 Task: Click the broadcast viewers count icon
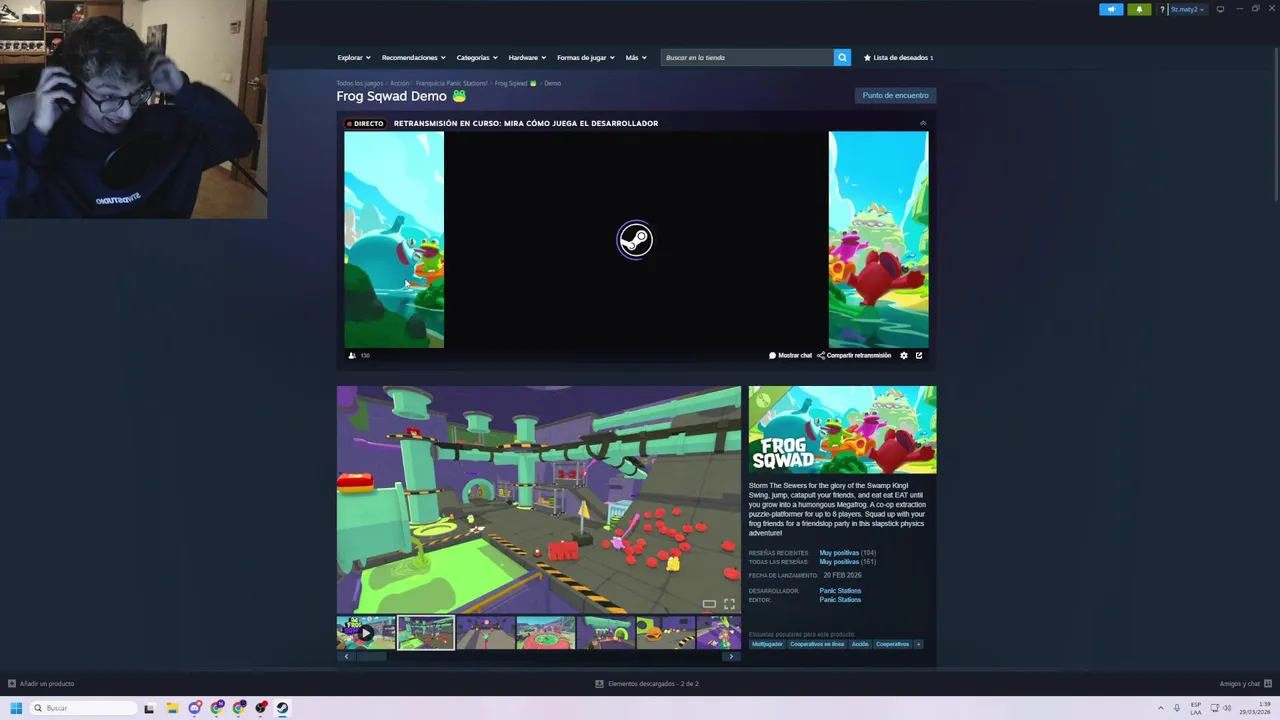352,355
